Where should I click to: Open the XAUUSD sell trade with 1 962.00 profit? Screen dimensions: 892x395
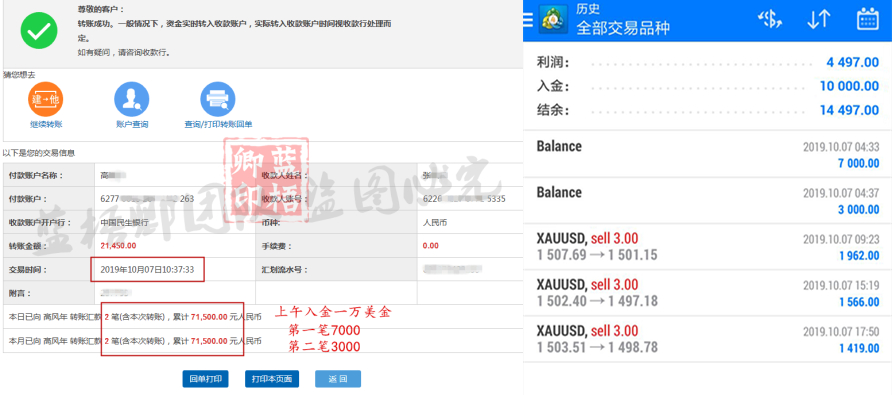(x=708, y=247)
